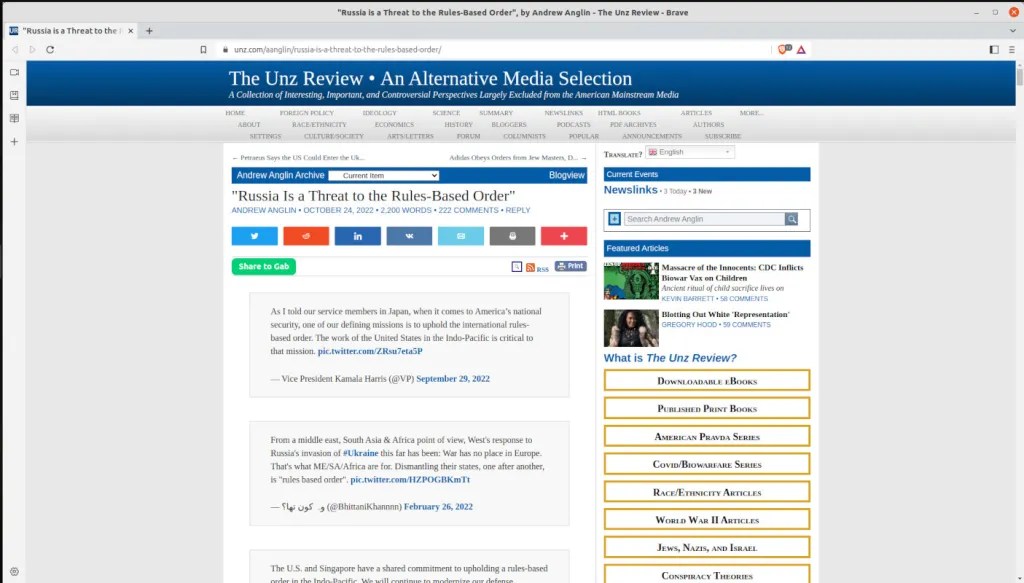Bookmark this page from the address bar

click(204, 49)
